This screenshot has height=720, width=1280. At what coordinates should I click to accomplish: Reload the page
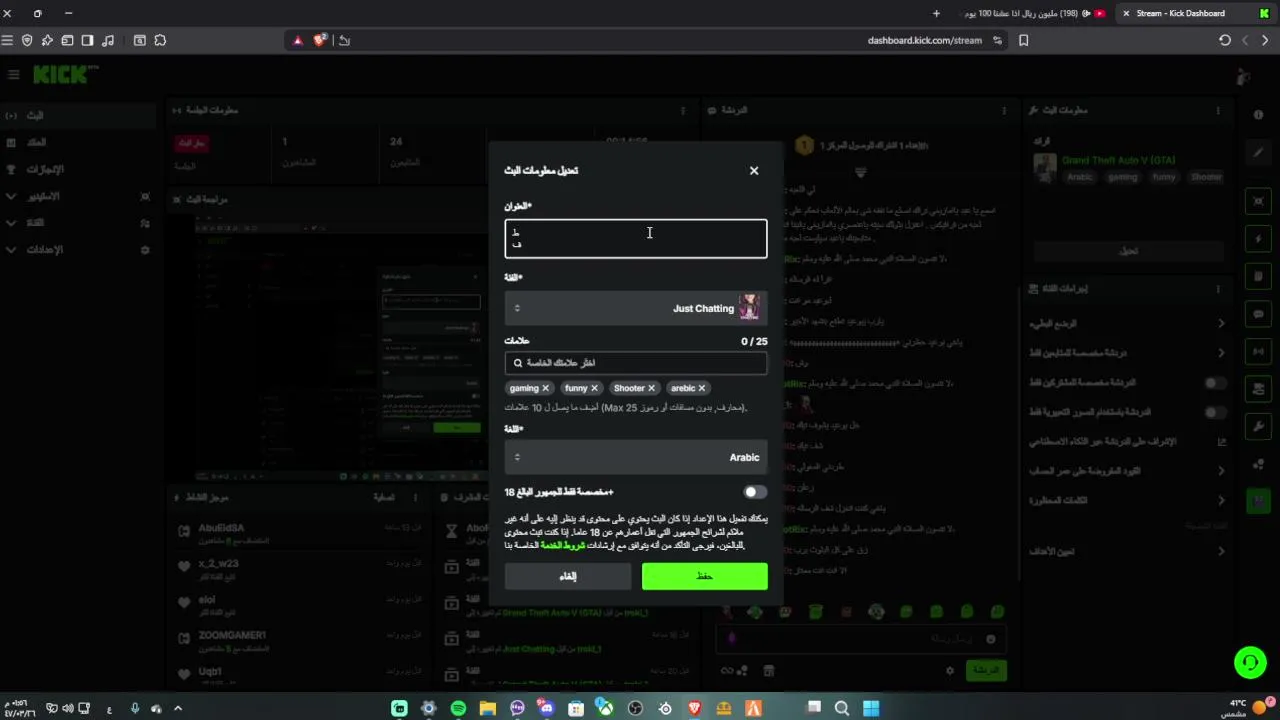1225,40
